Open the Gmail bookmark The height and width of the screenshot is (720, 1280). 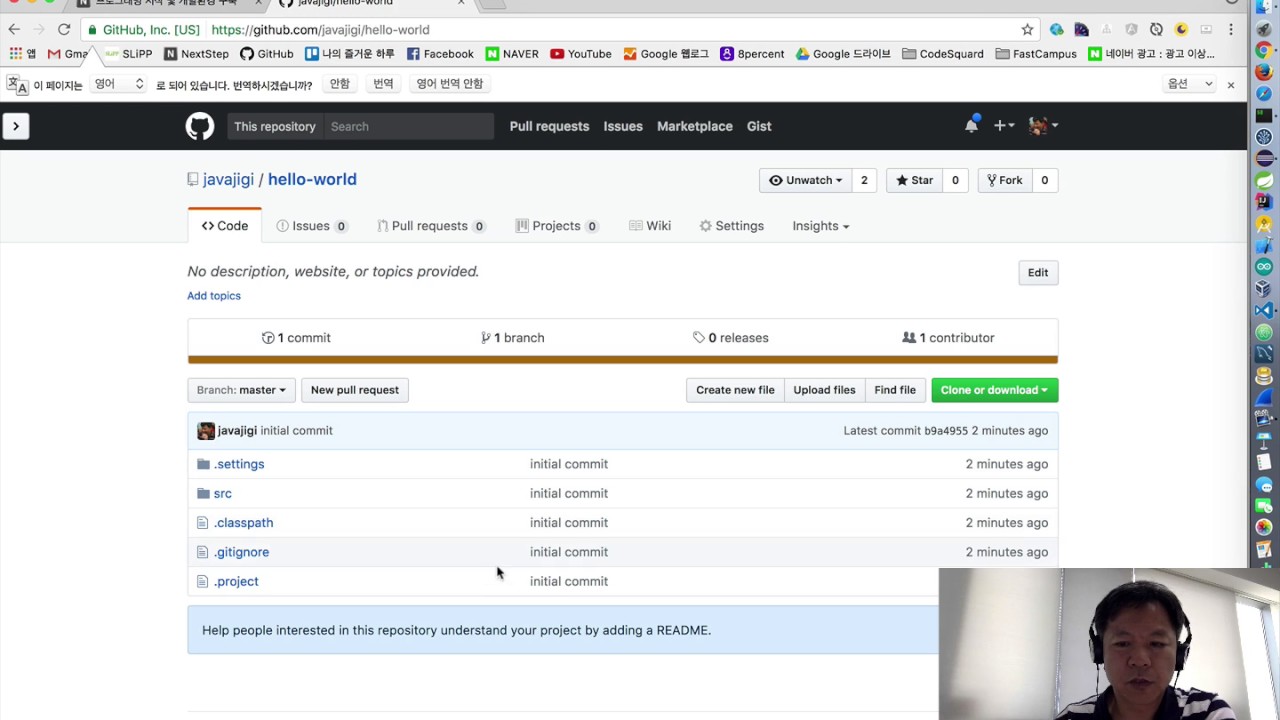(67, 54)
